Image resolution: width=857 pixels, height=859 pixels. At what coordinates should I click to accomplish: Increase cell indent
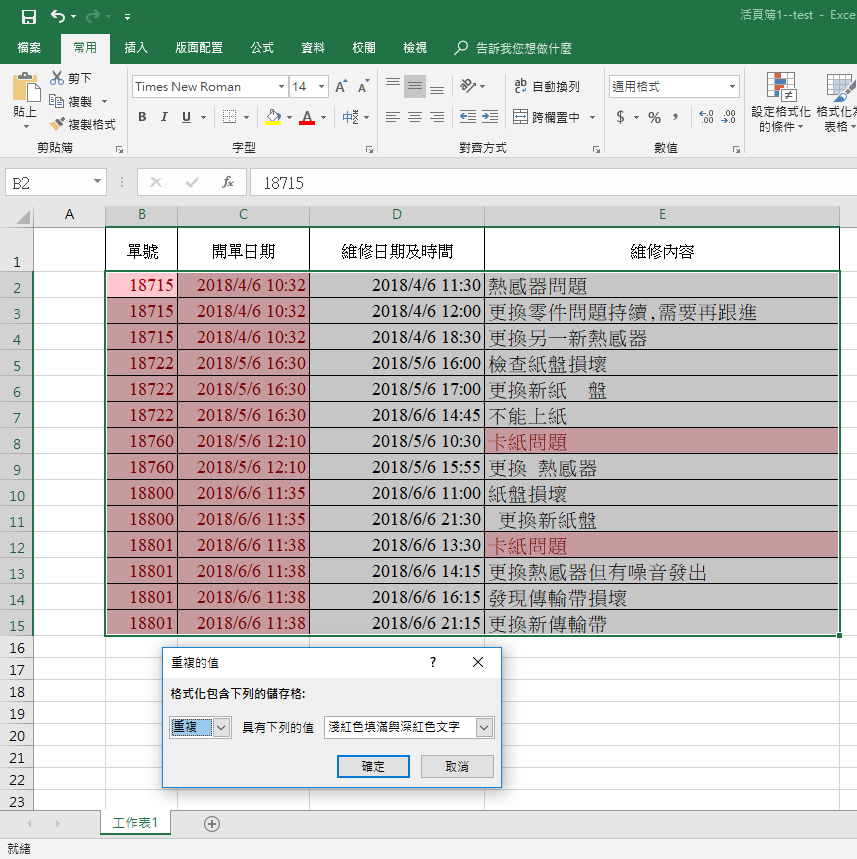pos(490,117)
